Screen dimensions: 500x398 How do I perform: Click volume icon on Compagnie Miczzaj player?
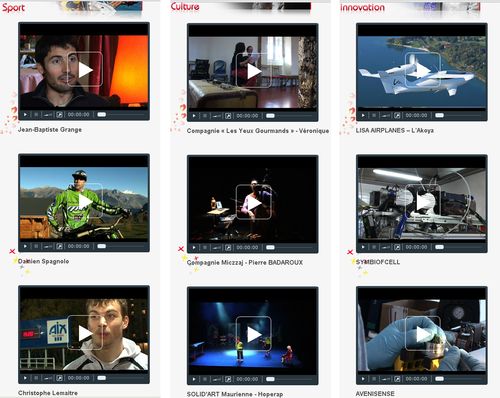tap(217, 248)
